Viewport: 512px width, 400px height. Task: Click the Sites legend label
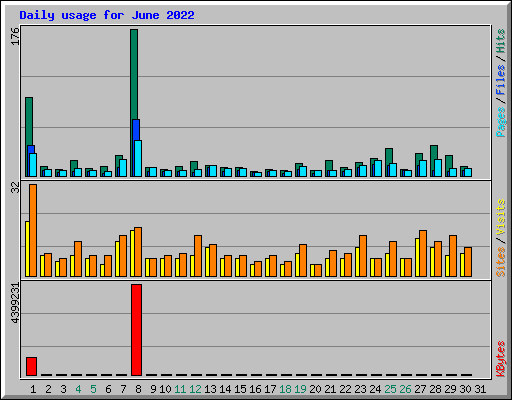(x=500, y=262)
